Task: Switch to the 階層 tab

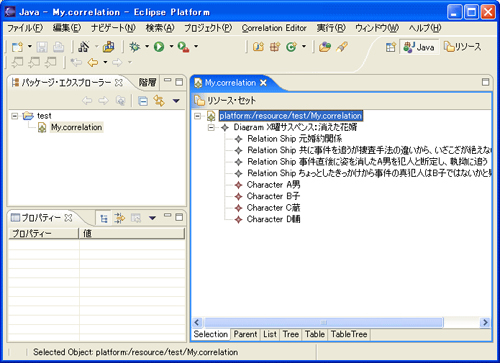Action: coord(147,82)
